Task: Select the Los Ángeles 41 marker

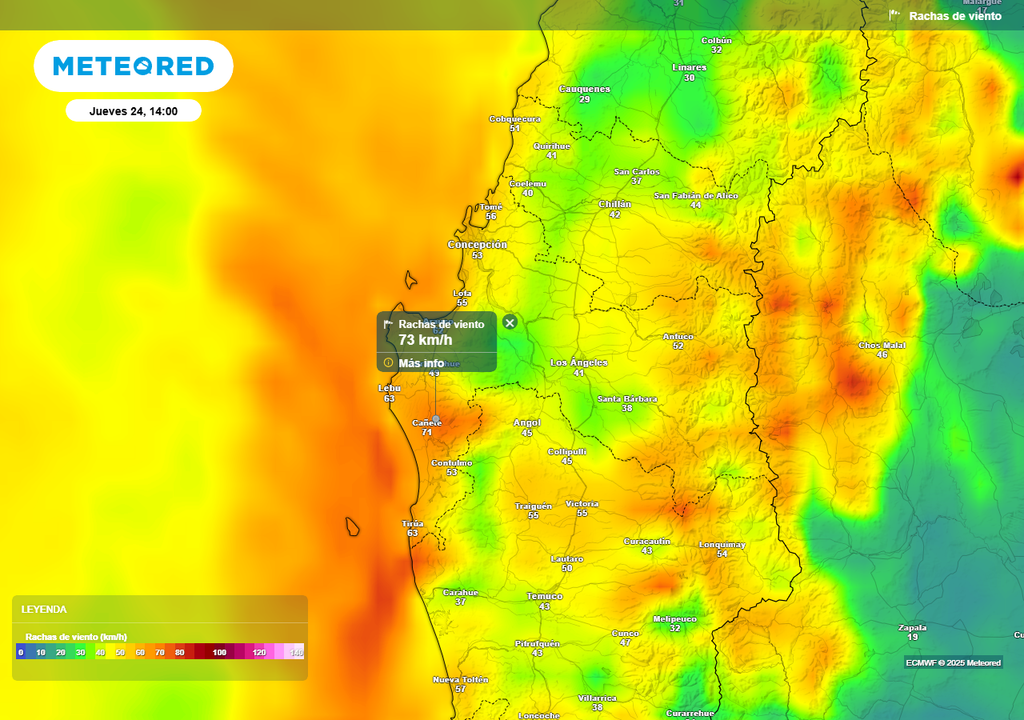Action: click(577, 366)
